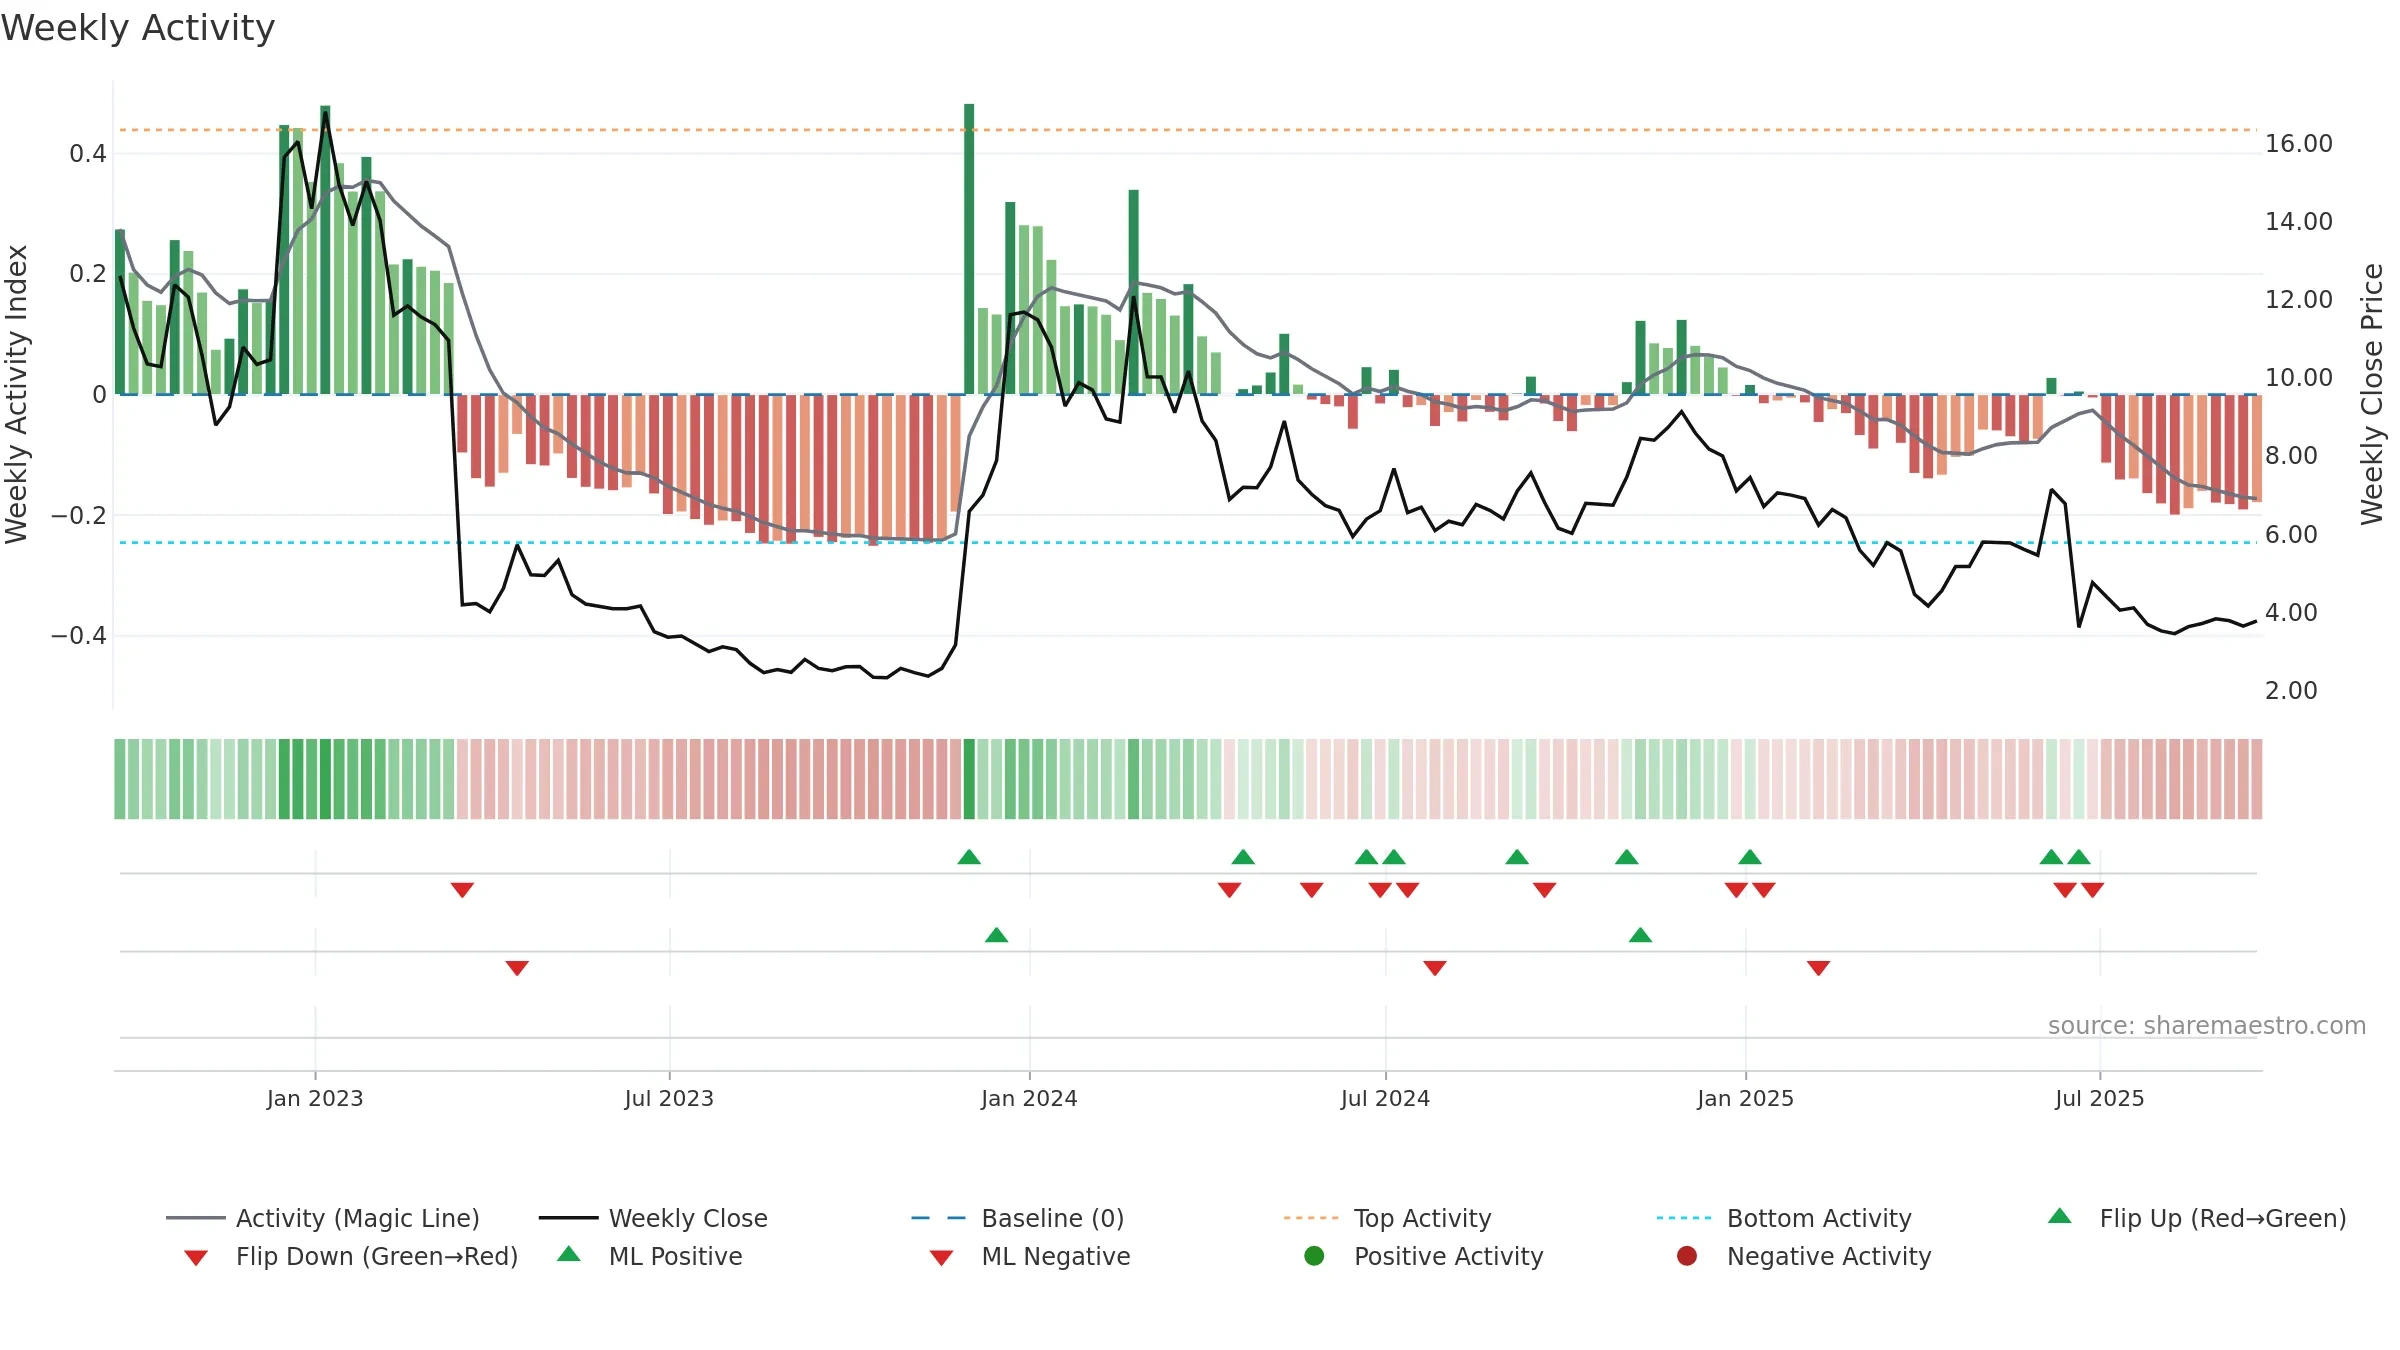Click the Weekly Activity Index axis title
Viewport: 2400px width, 1350px height.
point(17,394)
